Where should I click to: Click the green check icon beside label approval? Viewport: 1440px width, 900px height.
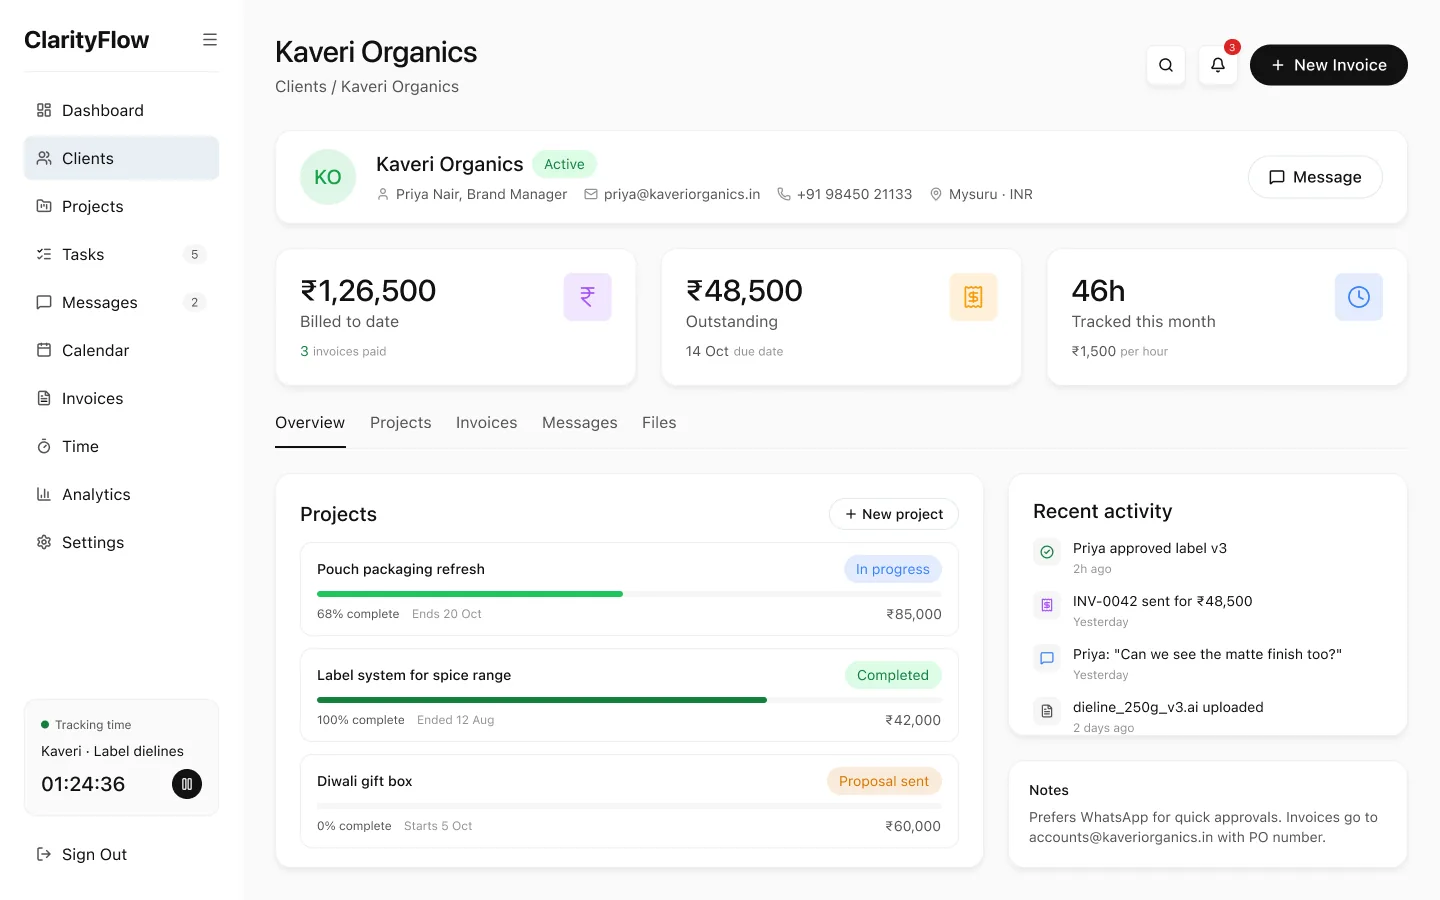coord(1047,552)
